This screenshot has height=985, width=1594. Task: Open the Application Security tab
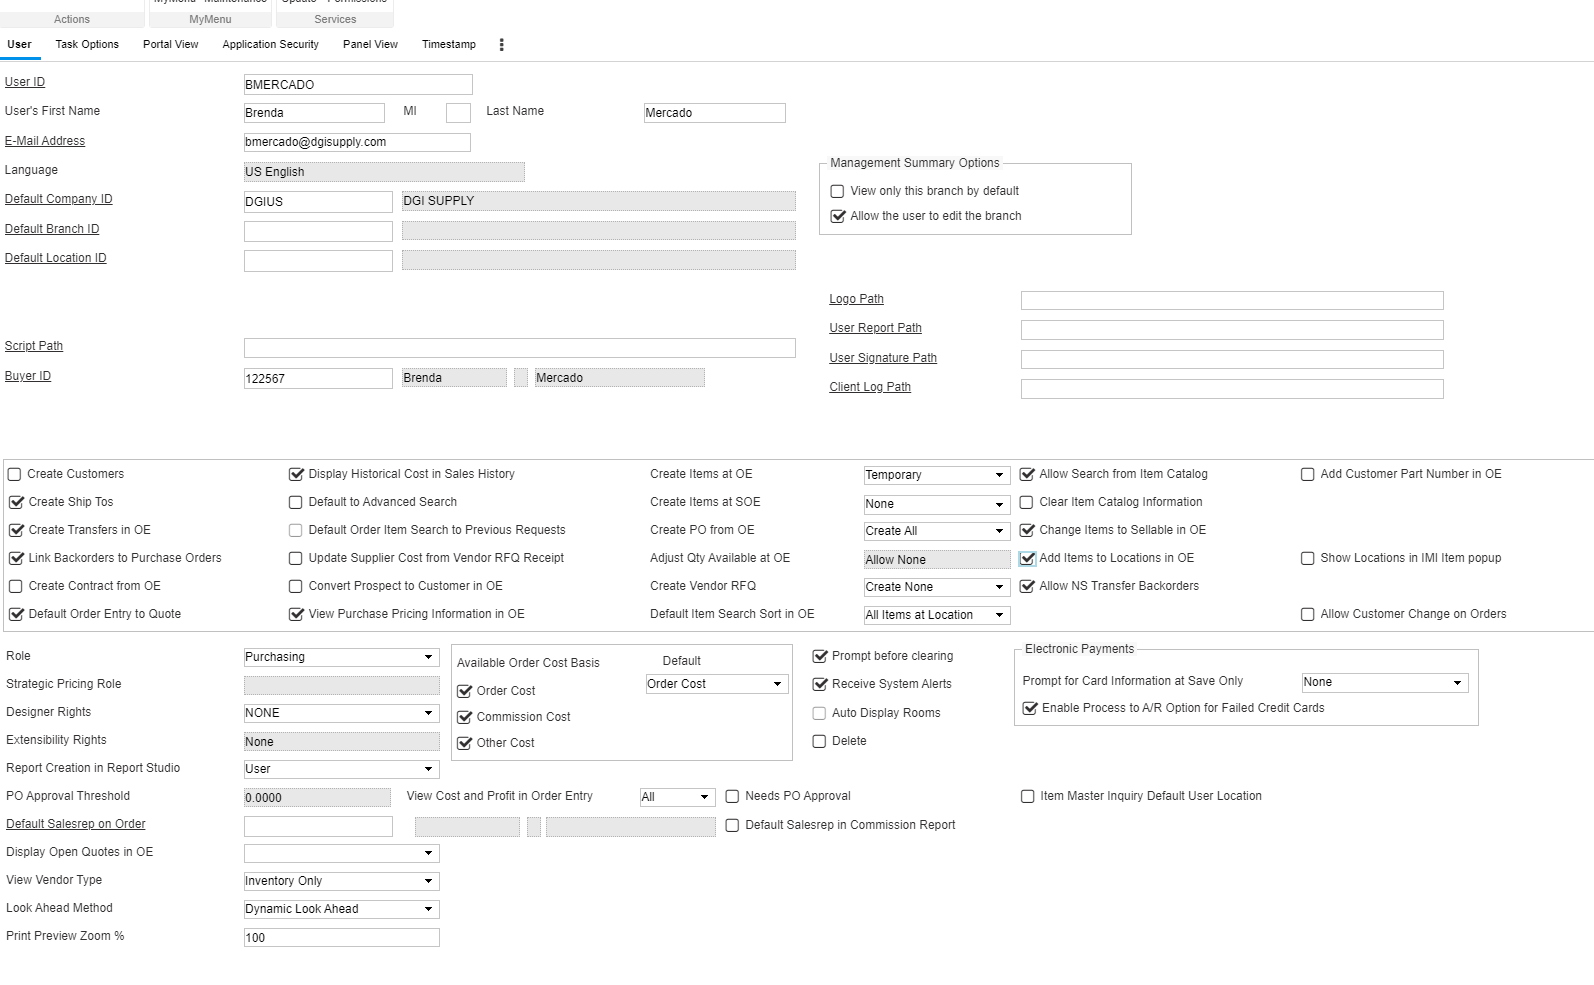(270, 45)
